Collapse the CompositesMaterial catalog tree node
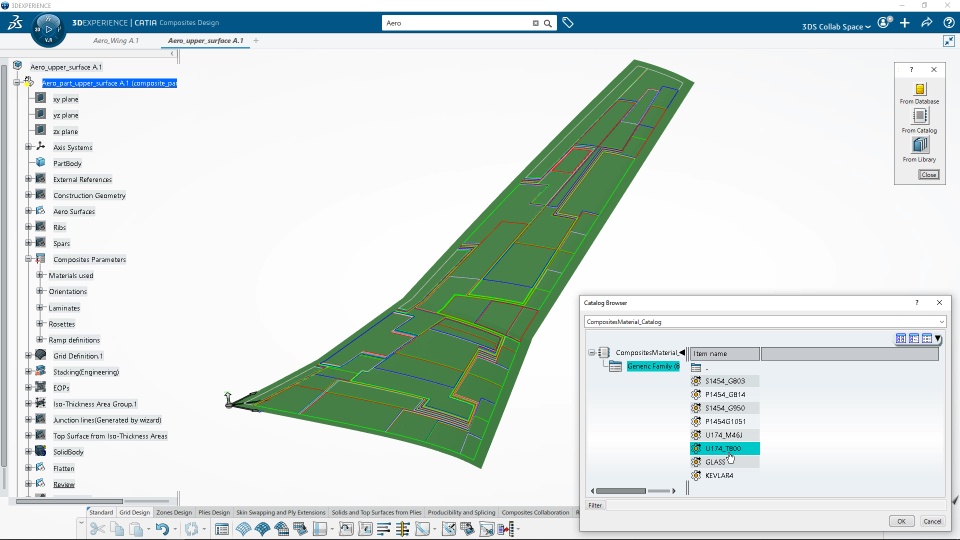 coord(591,353)
